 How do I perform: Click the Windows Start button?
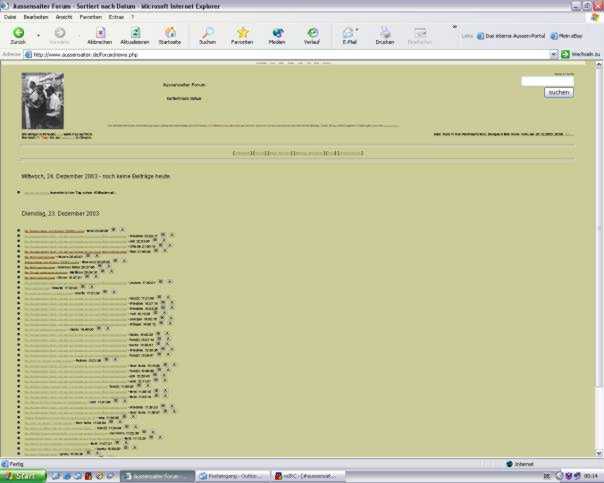[23, 476]
